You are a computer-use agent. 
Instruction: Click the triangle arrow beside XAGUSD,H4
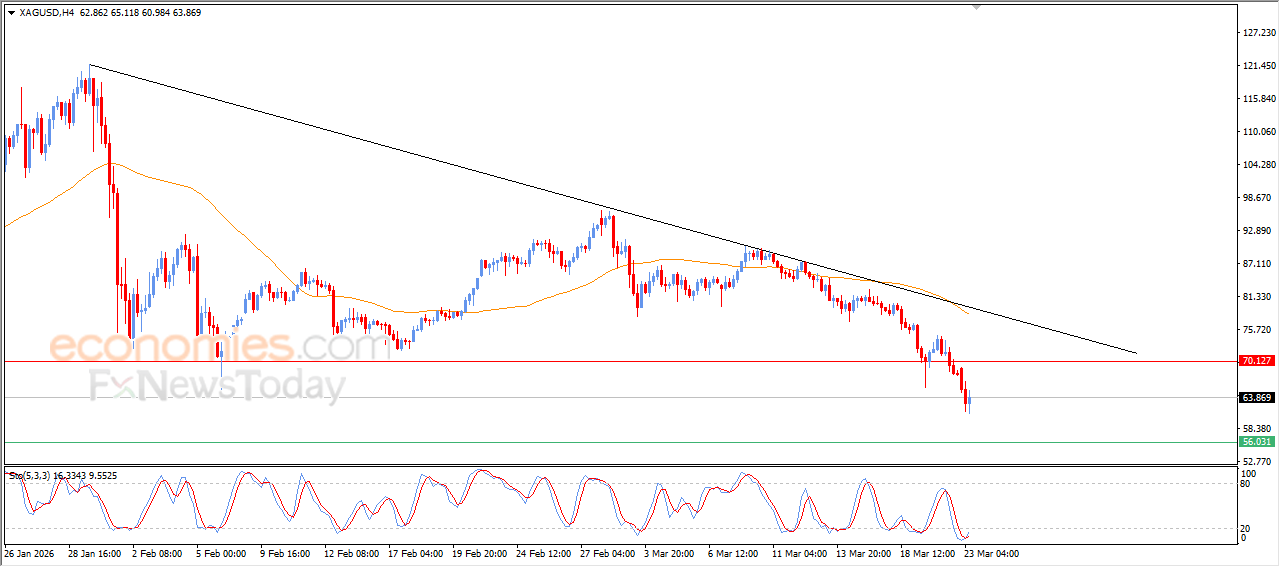point(11,13)
